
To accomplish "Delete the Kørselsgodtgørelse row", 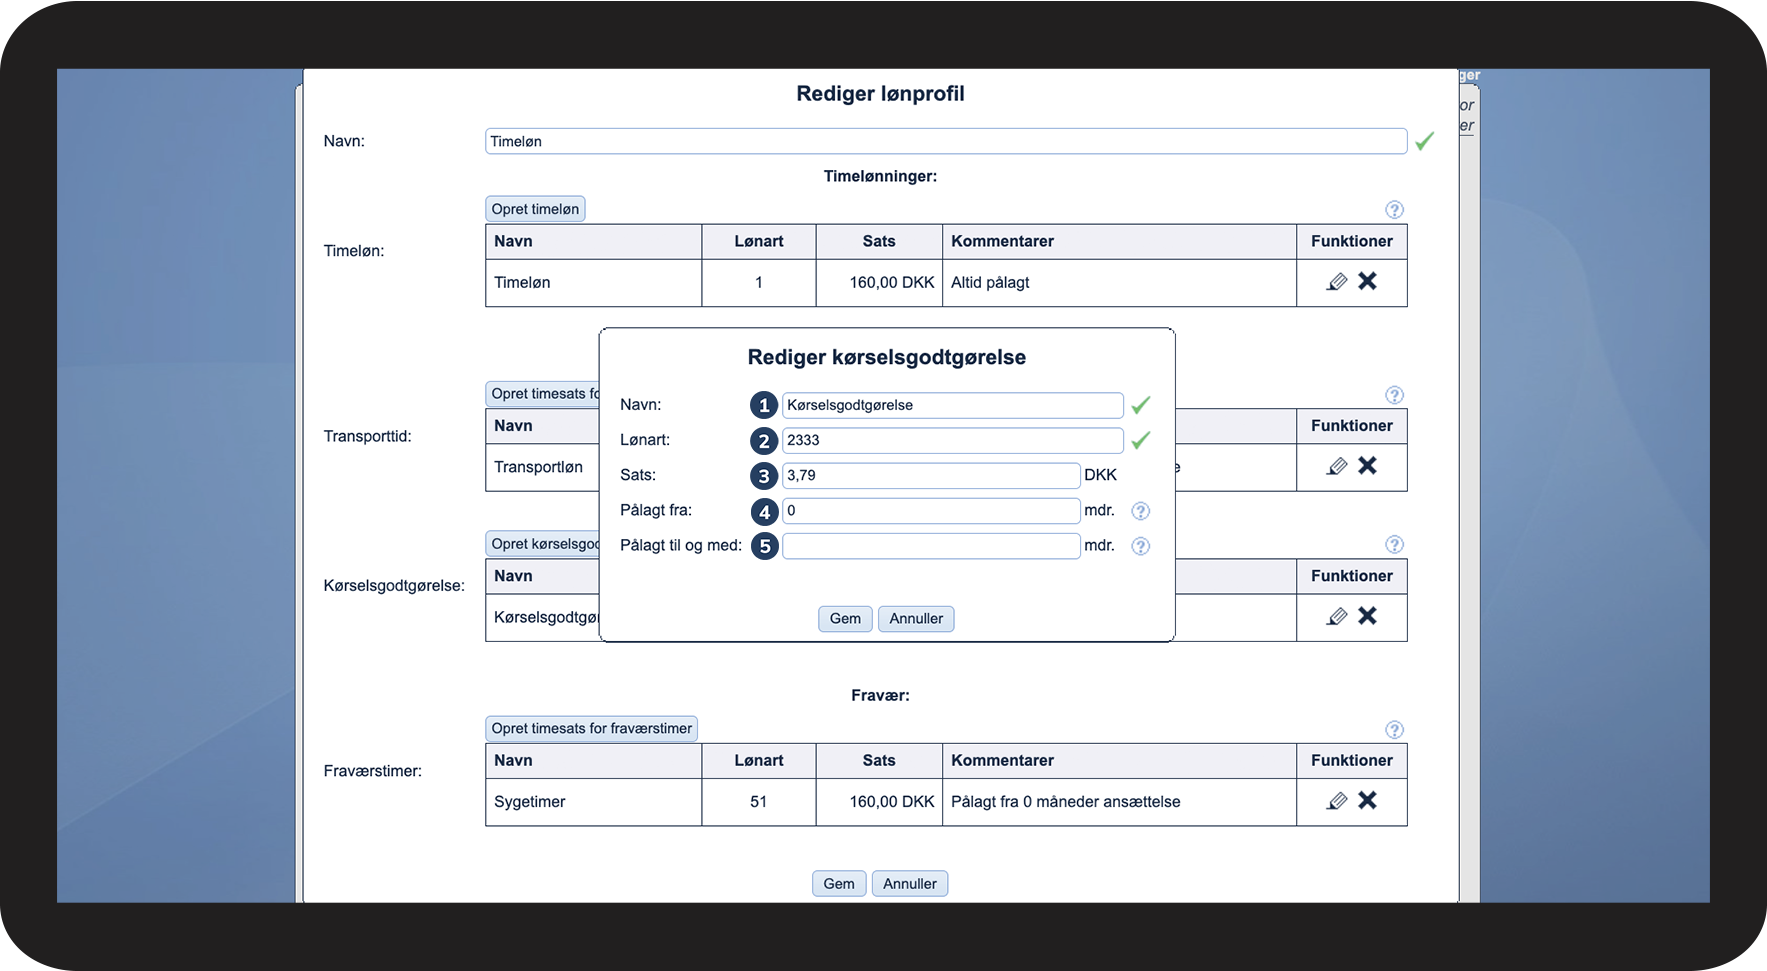I will click(x=1367, y=616).
